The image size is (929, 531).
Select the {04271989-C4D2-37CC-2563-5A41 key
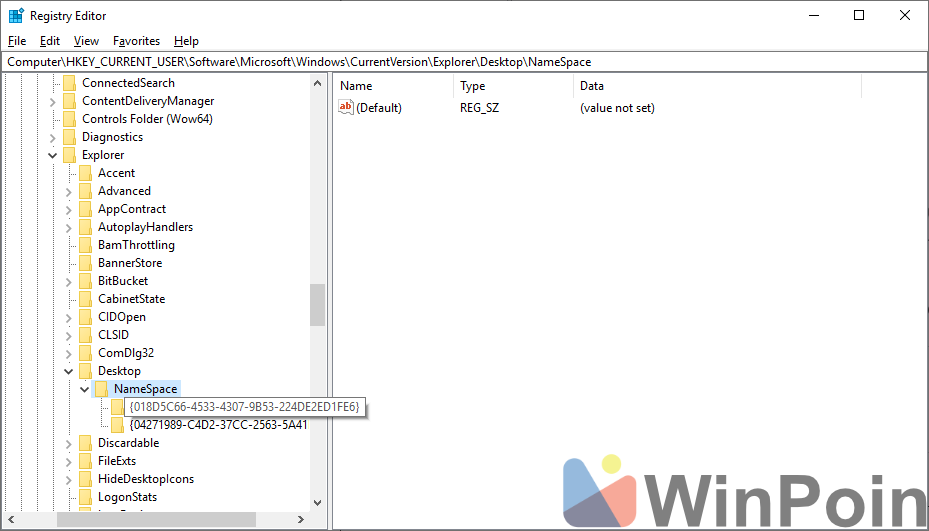219,425
